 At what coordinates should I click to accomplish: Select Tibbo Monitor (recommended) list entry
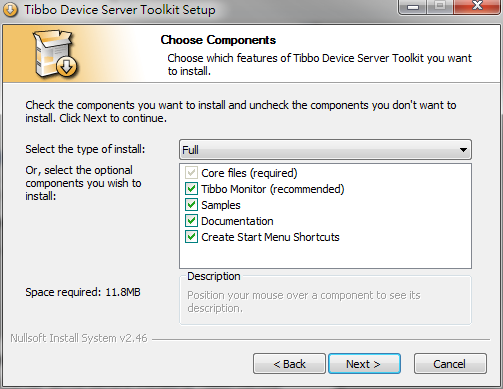[273, 189]
